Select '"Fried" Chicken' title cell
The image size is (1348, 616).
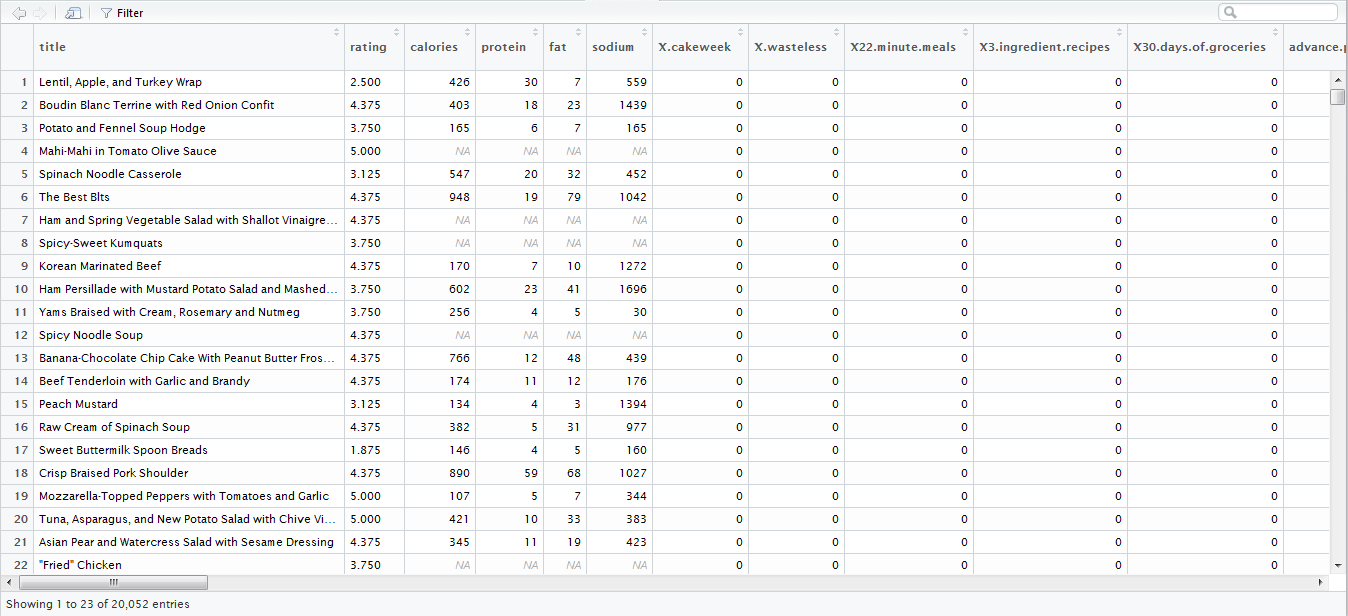189,565
